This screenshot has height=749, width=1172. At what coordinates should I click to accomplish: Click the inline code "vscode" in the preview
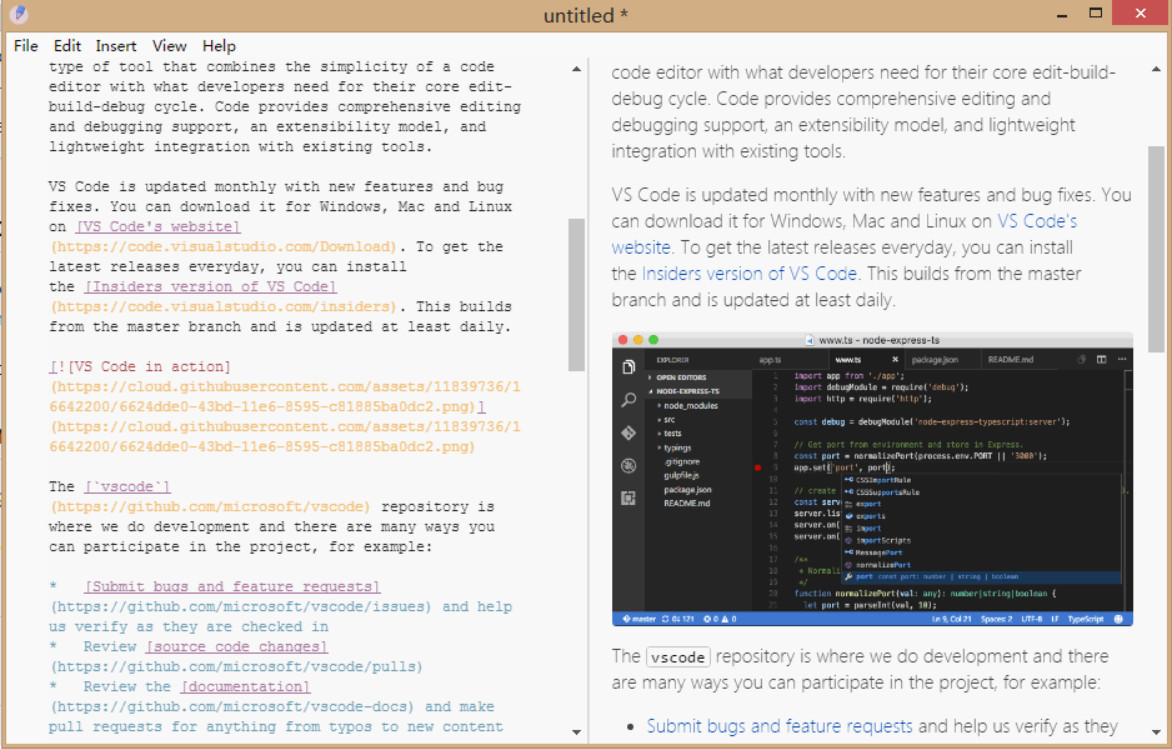point(678,657)
